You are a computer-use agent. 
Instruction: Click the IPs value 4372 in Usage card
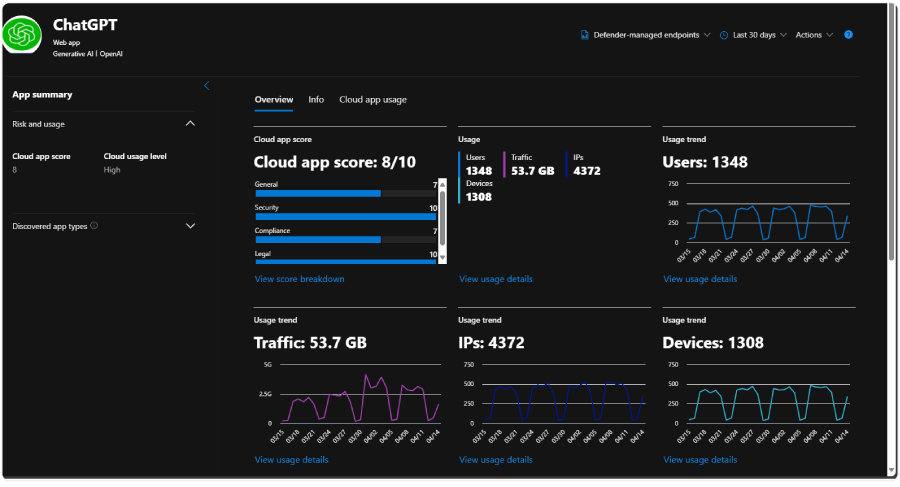coord(587,171)
